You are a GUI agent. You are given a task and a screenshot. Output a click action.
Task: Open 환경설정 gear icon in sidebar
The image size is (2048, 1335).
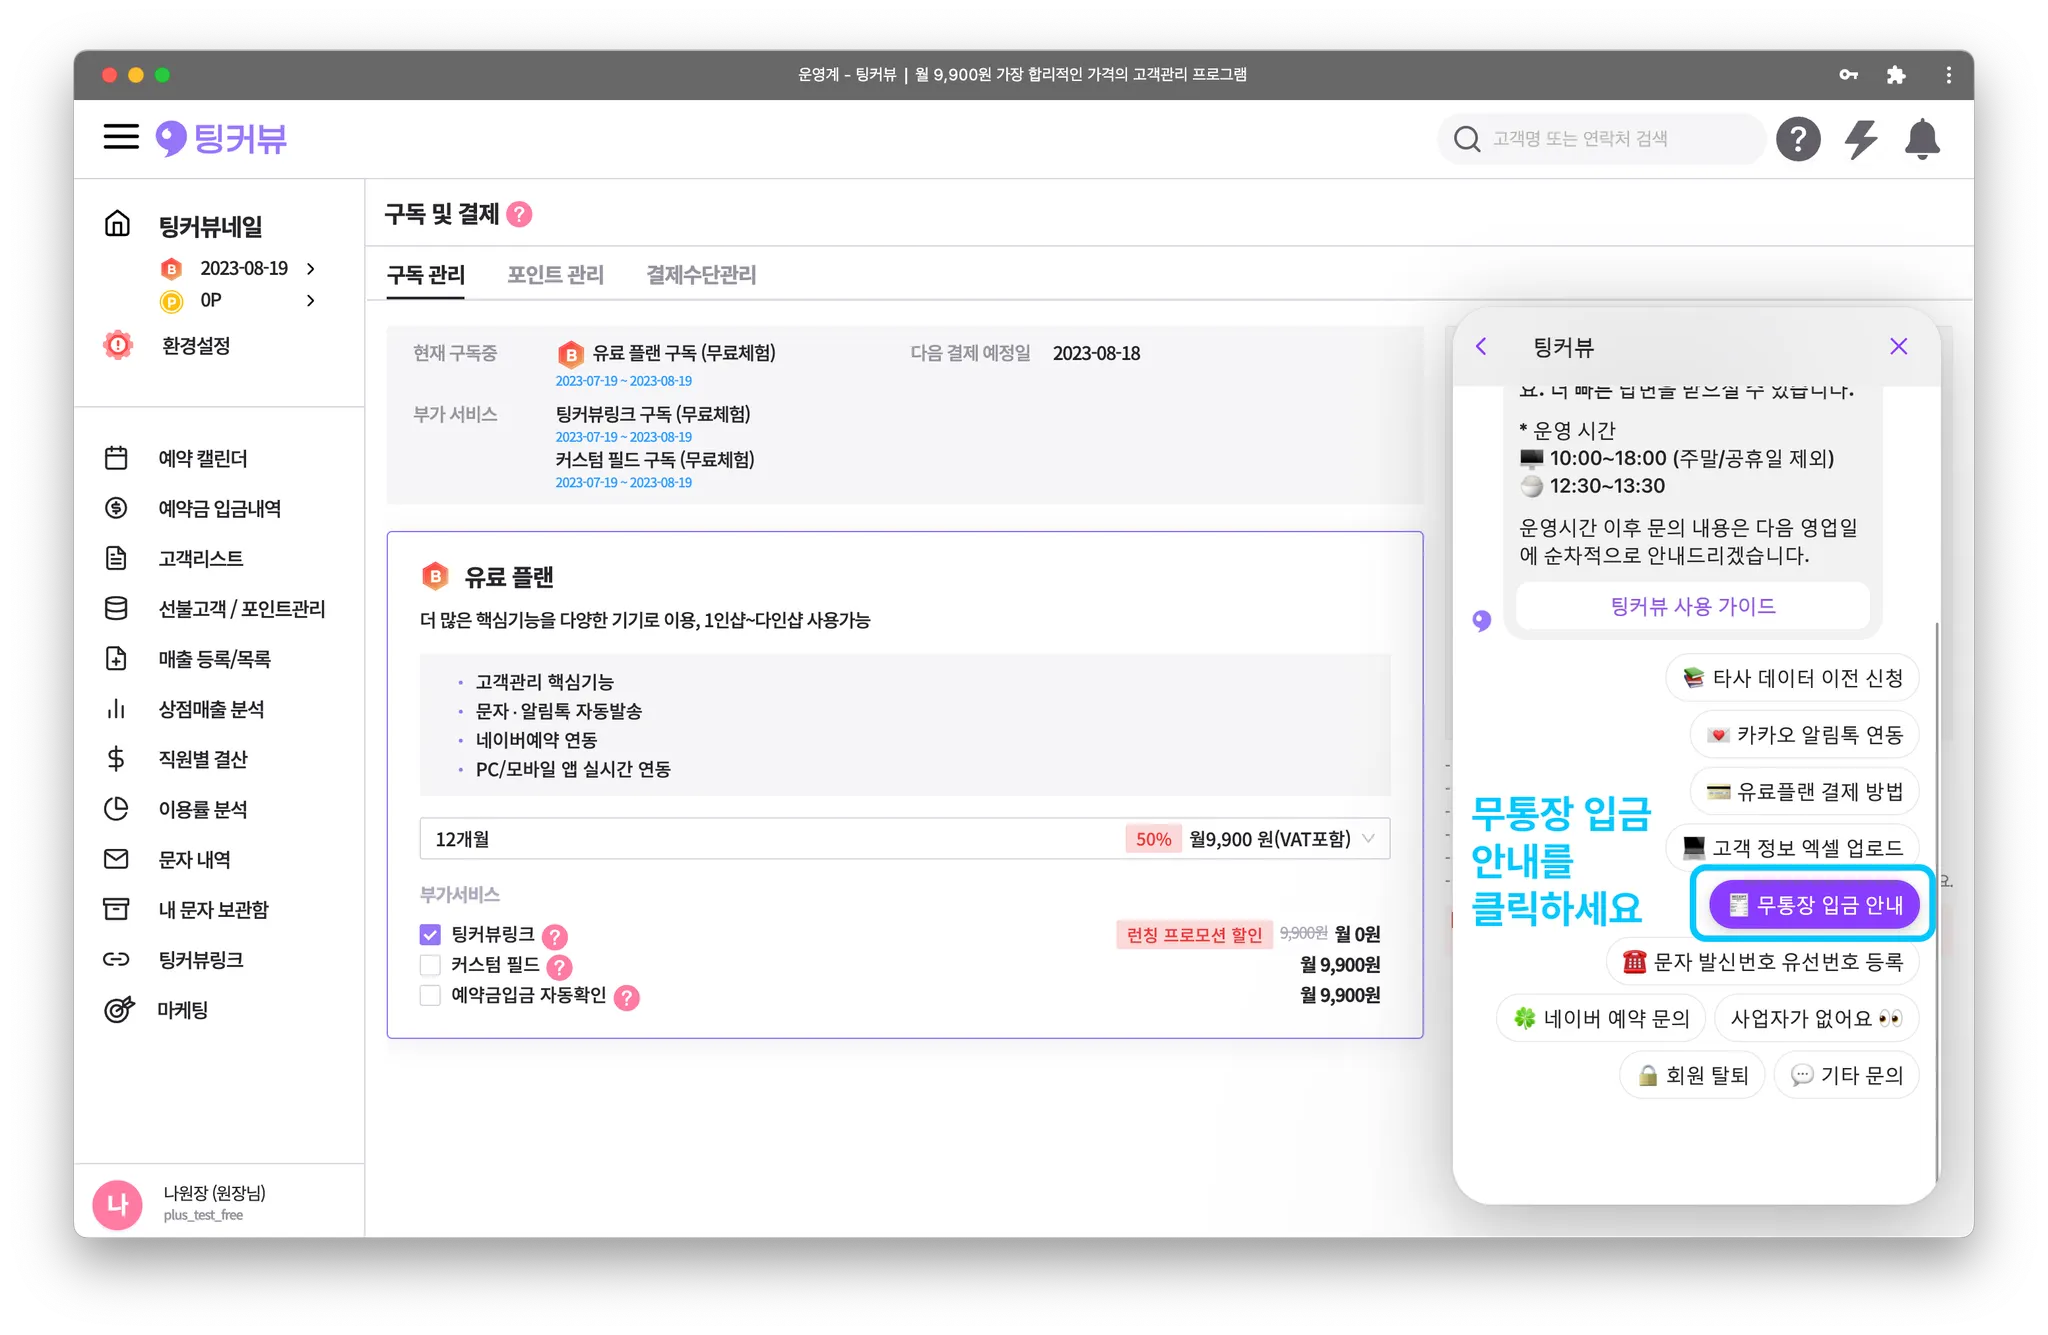tap(118, 346)
